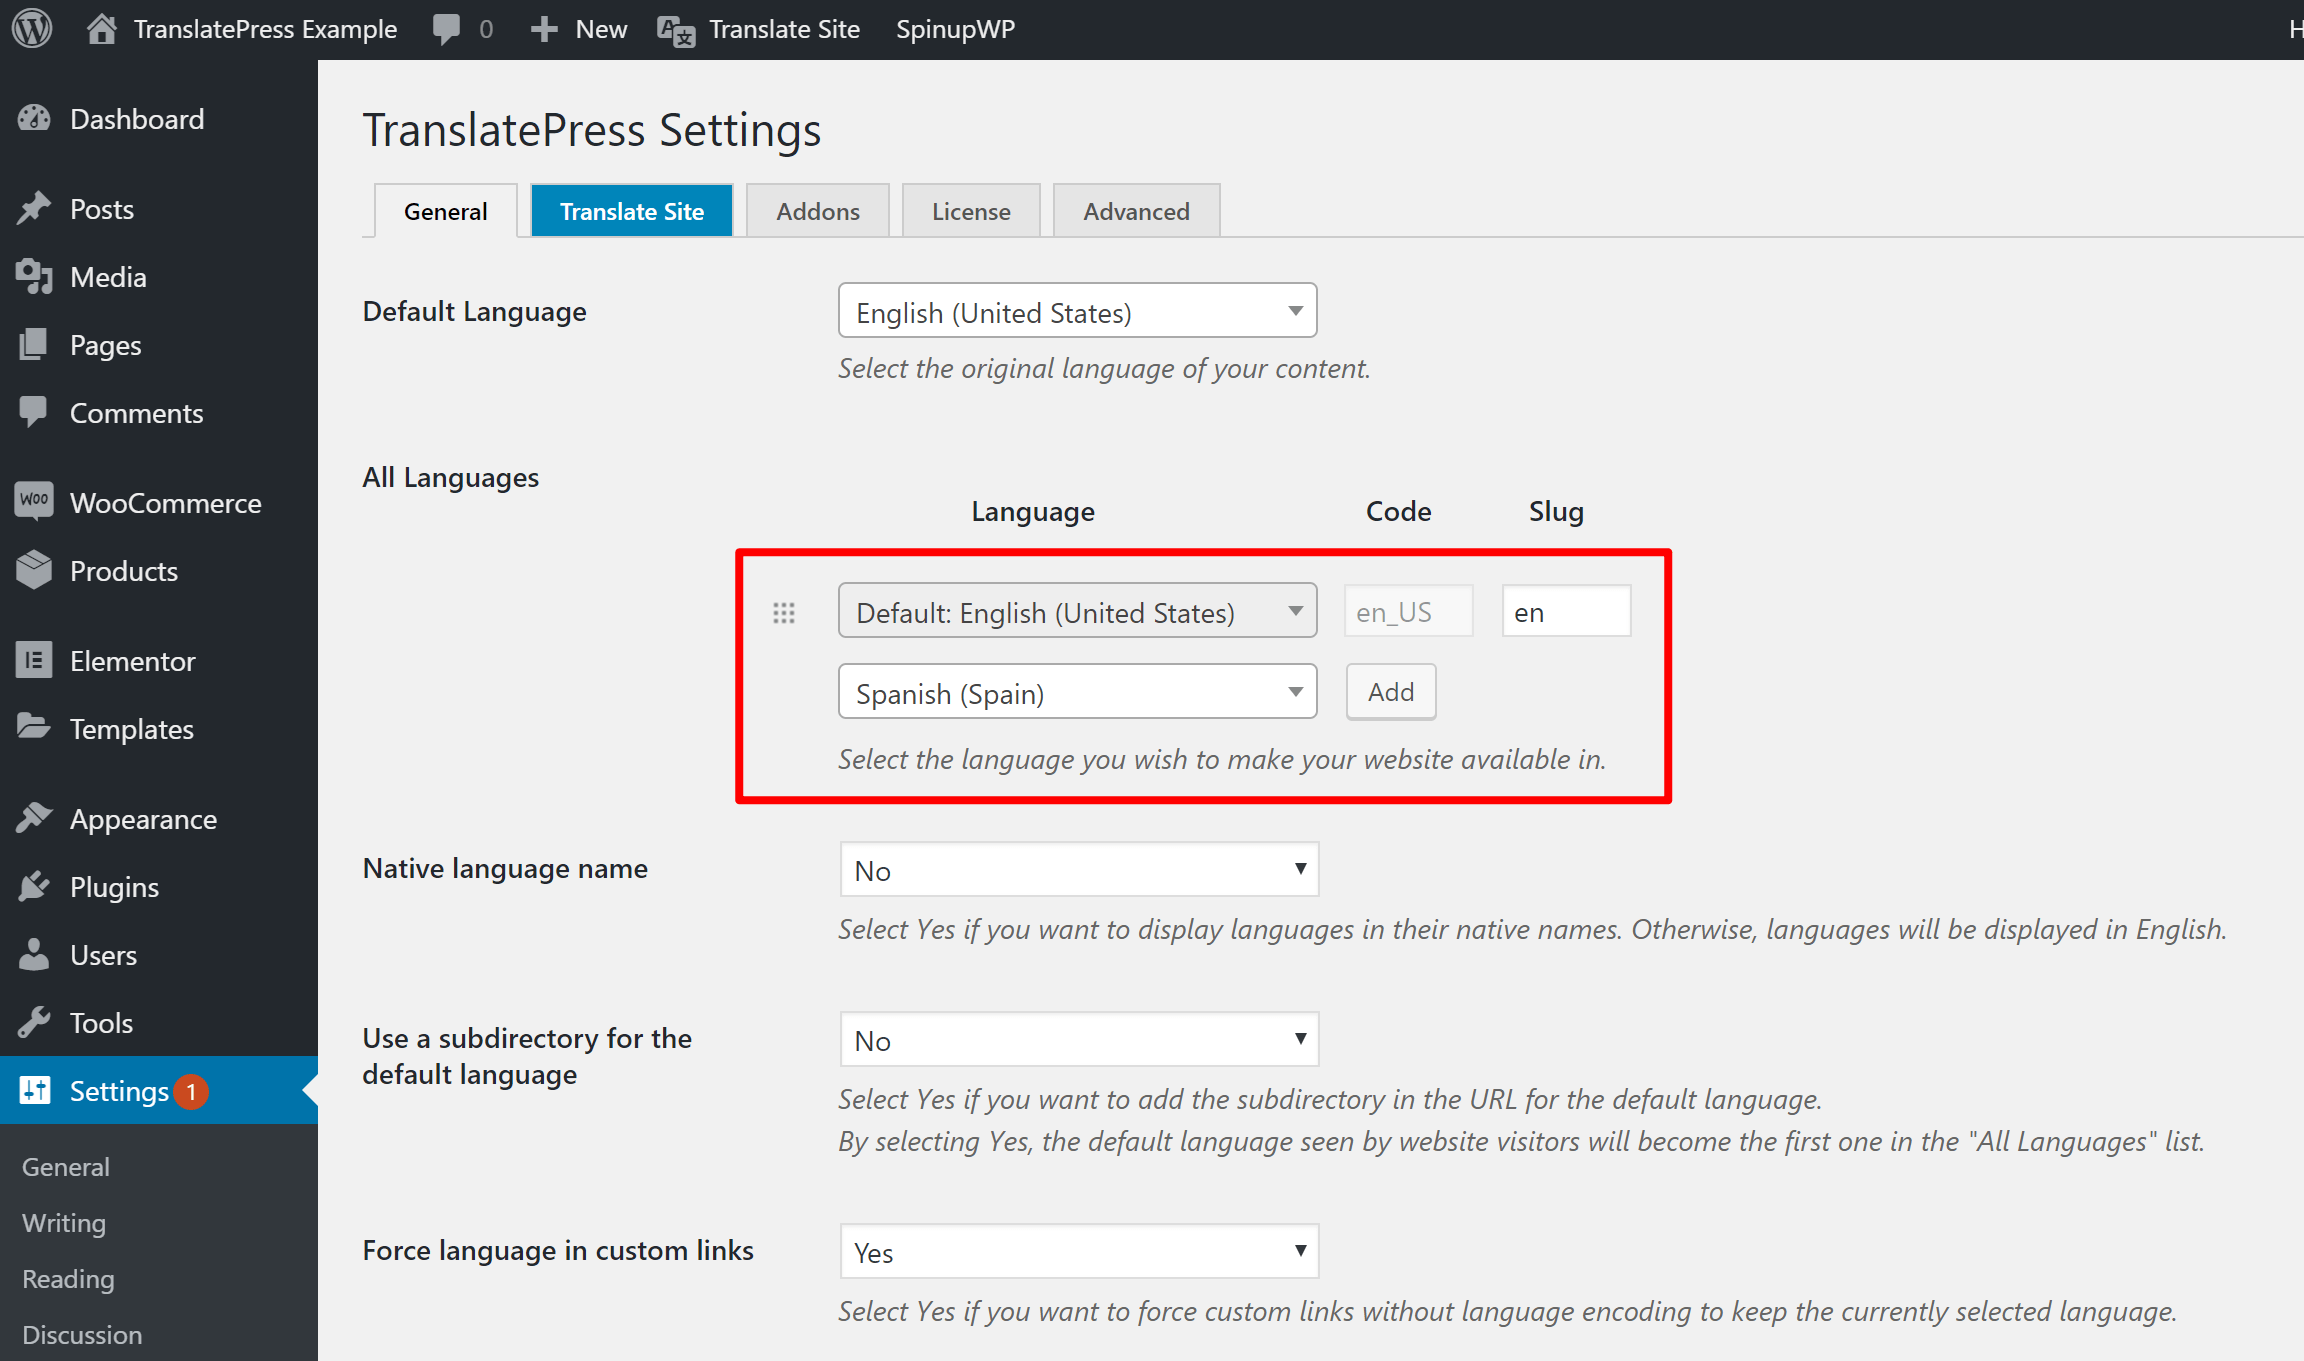Open the Users menu item

click(159, 954)
